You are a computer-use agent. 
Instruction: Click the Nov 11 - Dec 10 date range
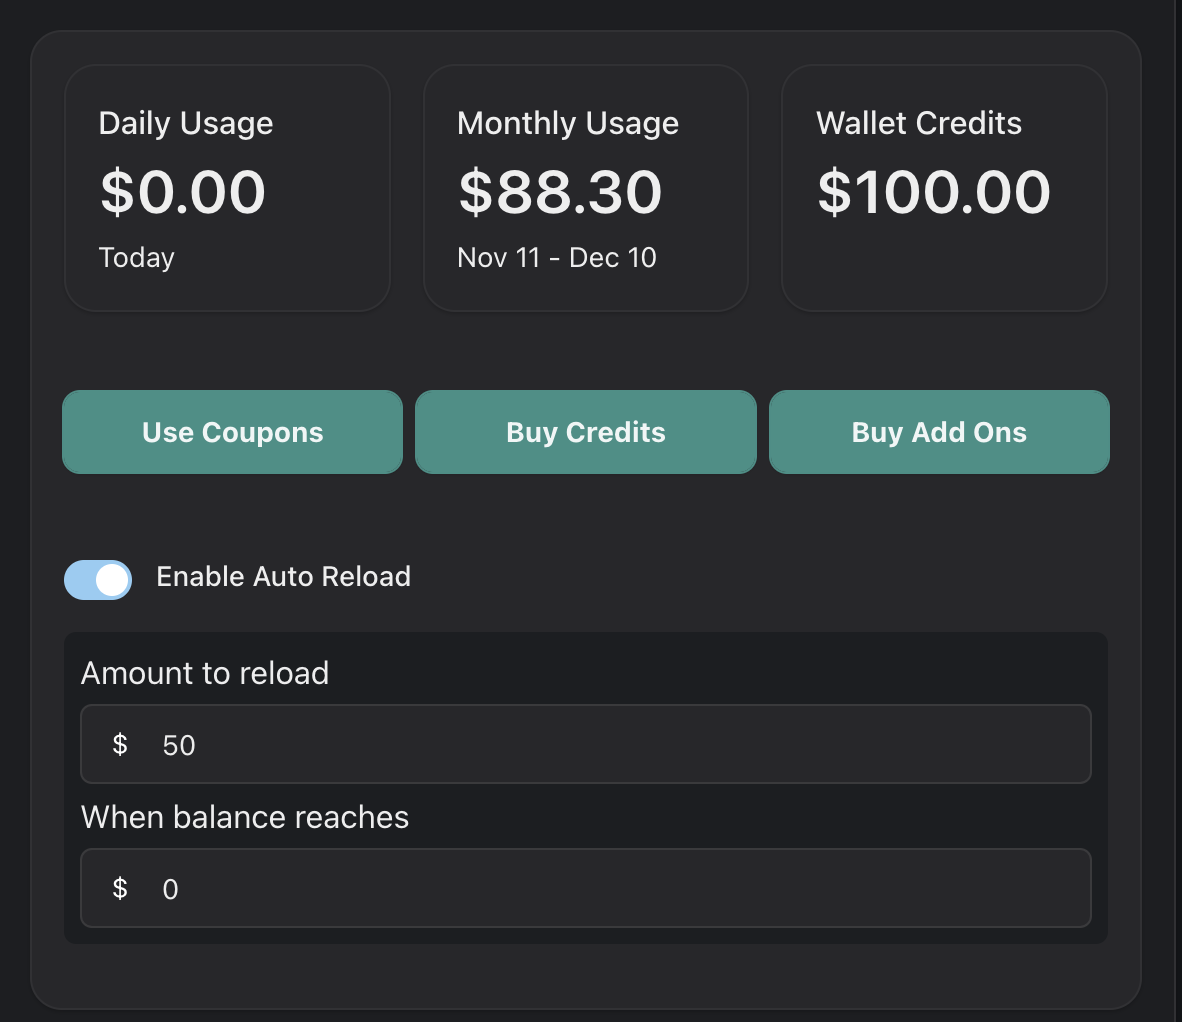tap(557, 258)
